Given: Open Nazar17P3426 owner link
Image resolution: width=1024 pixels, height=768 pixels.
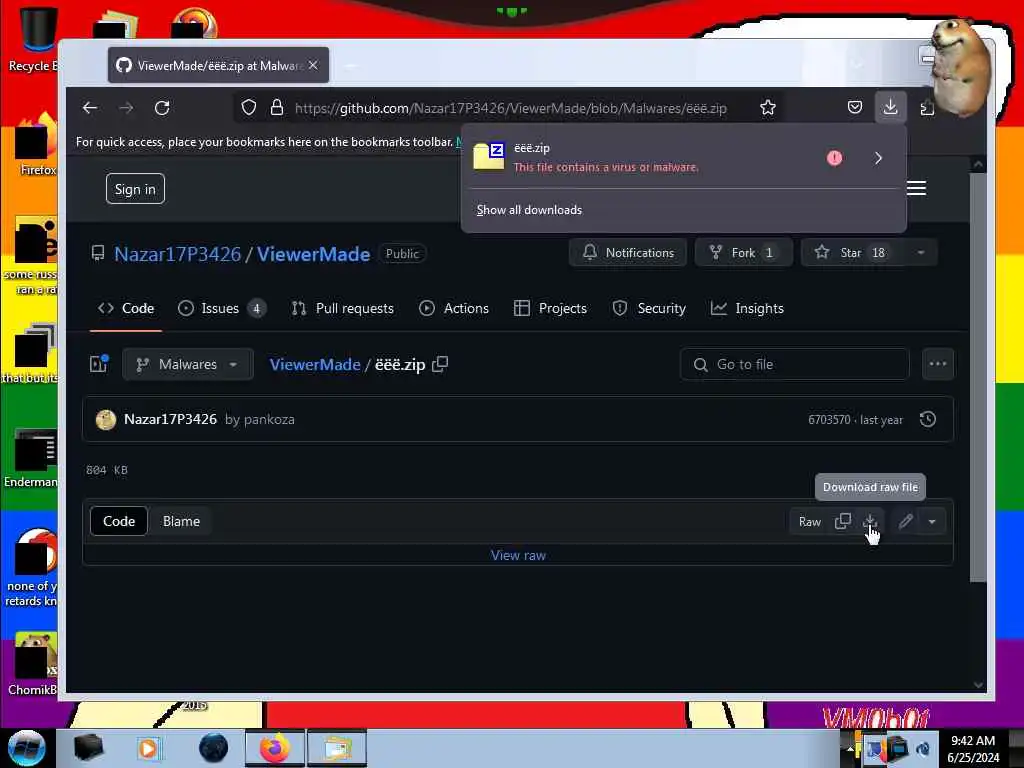Looking at the screenshot, I should [178, 253].
